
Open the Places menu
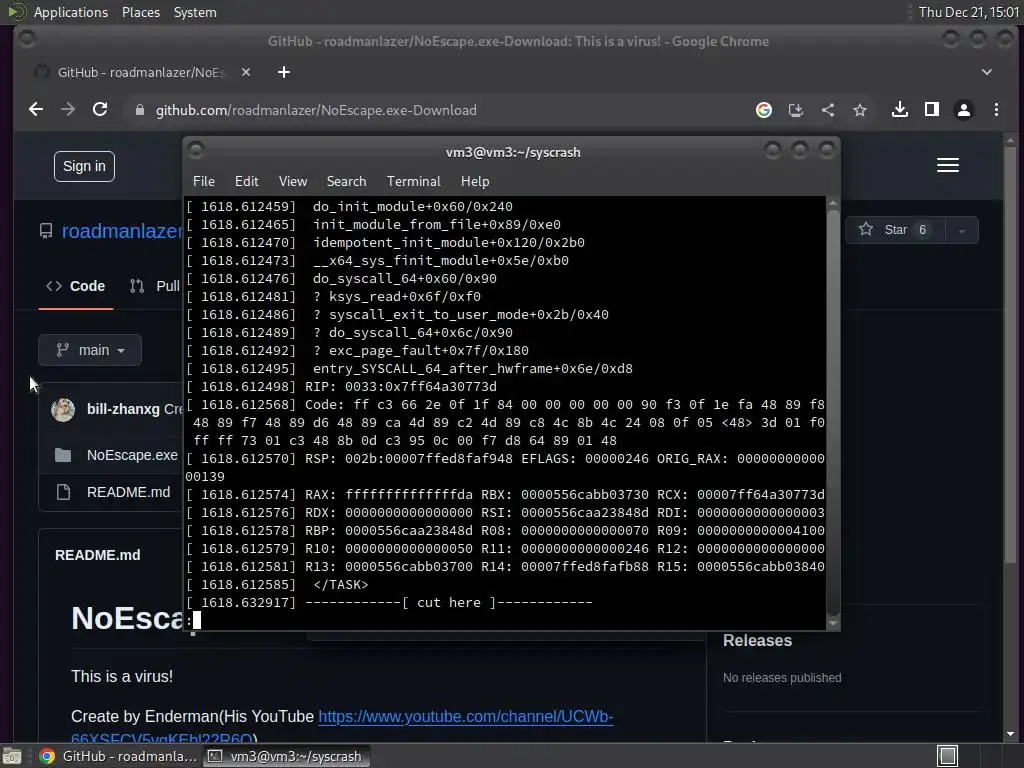coord(140,12)
